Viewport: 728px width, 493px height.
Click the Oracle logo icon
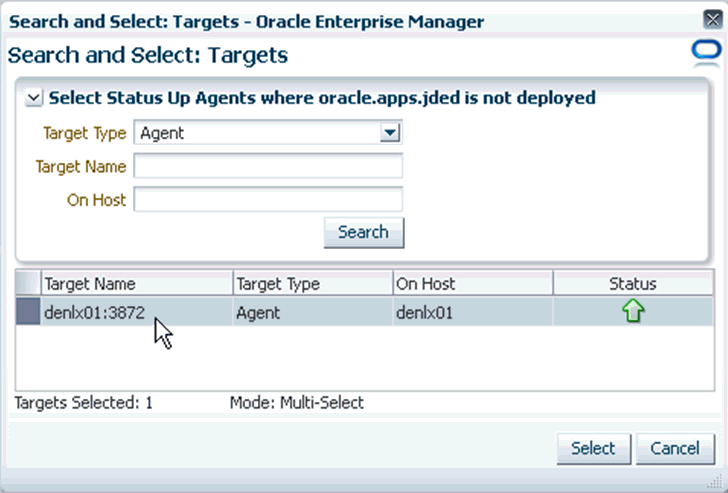click(707, 51)
